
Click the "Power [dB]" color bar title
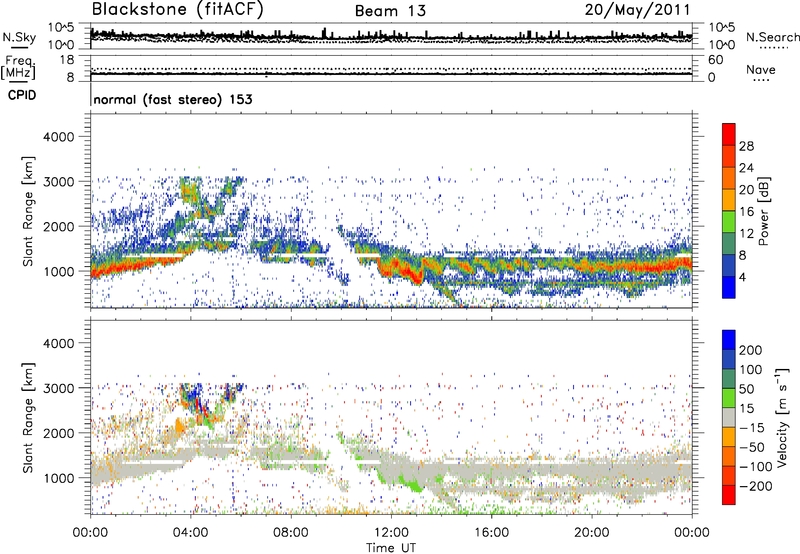[x=764, y=211]
